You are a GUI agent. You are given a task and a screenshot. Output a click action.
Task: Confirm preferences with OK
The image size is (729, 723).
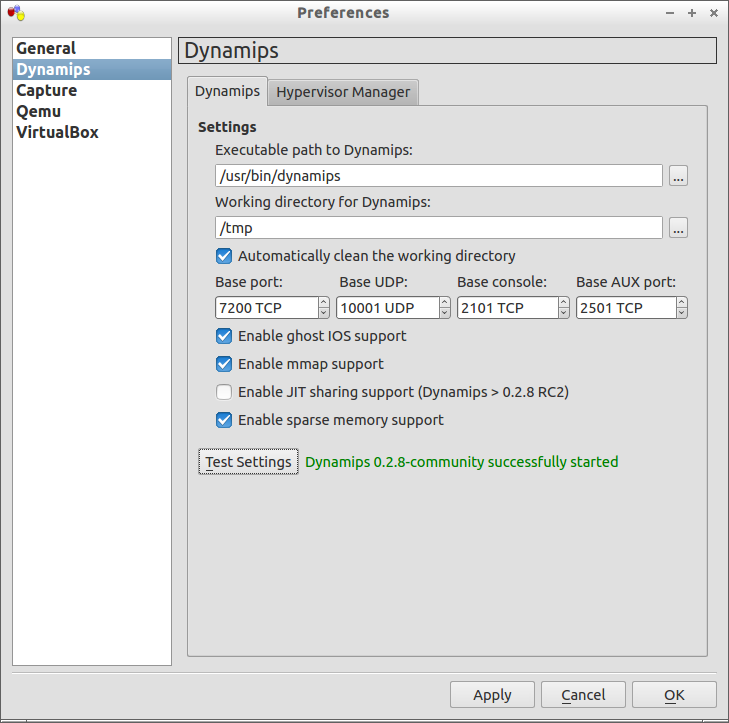(674, 695)
